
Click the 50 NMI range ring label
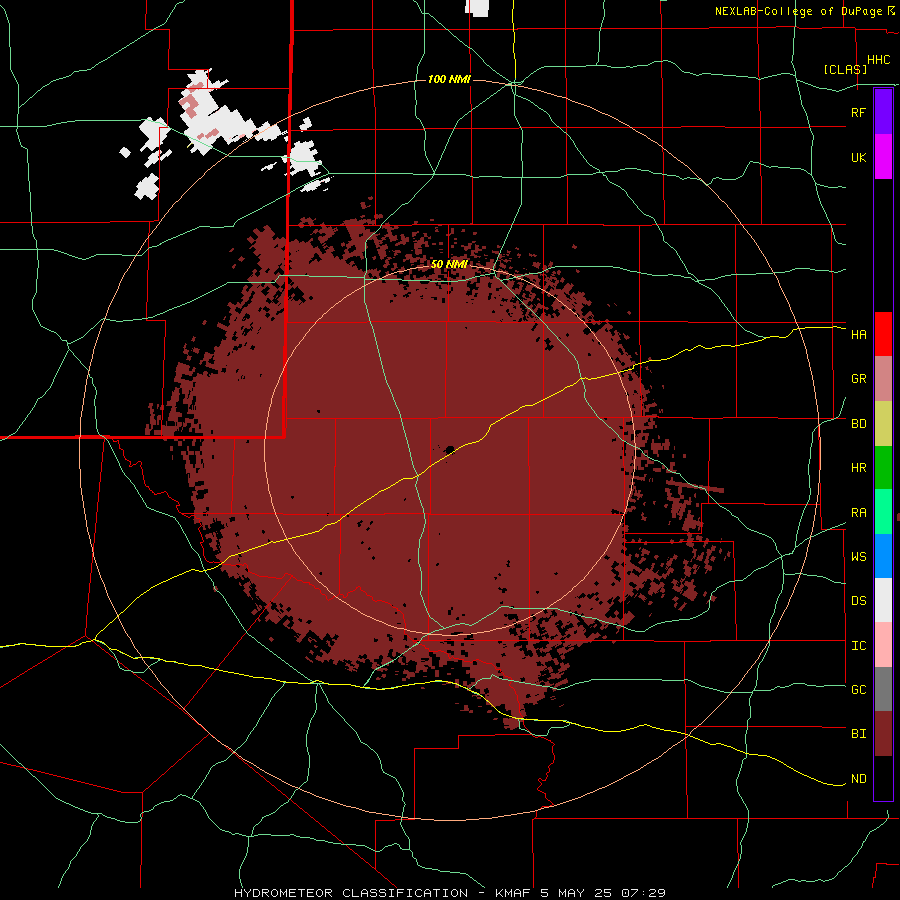(x=449, y=264)
